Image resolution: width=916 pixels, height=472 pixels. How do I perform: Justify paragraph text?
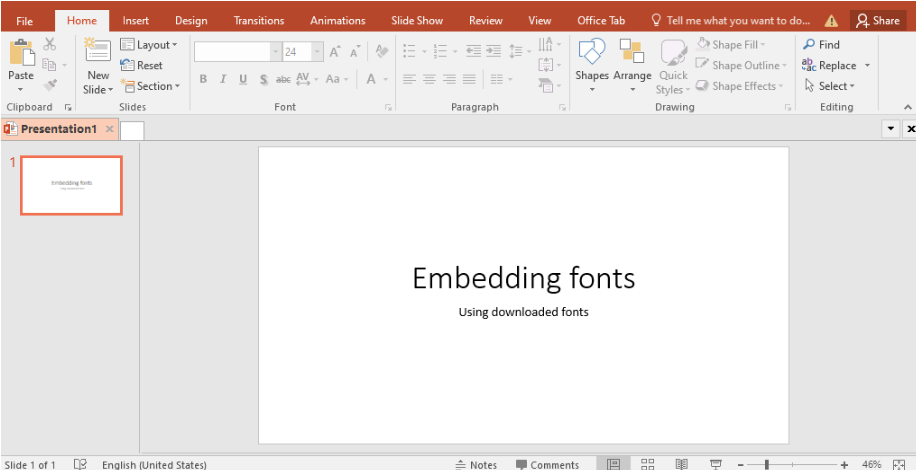pos(469,79)
